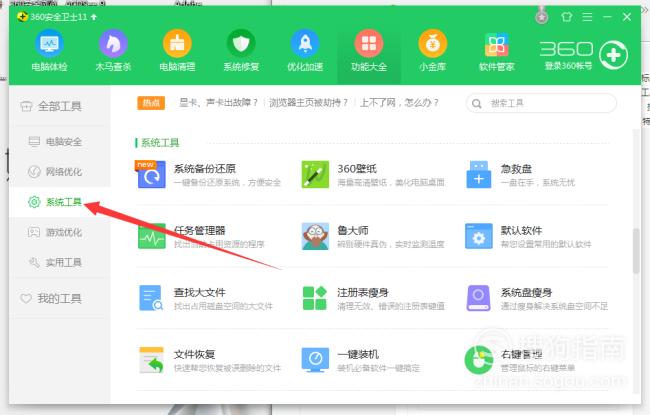Open skin changer shirt icon
This screenshot has width=650, height=415.
[567, 17]
